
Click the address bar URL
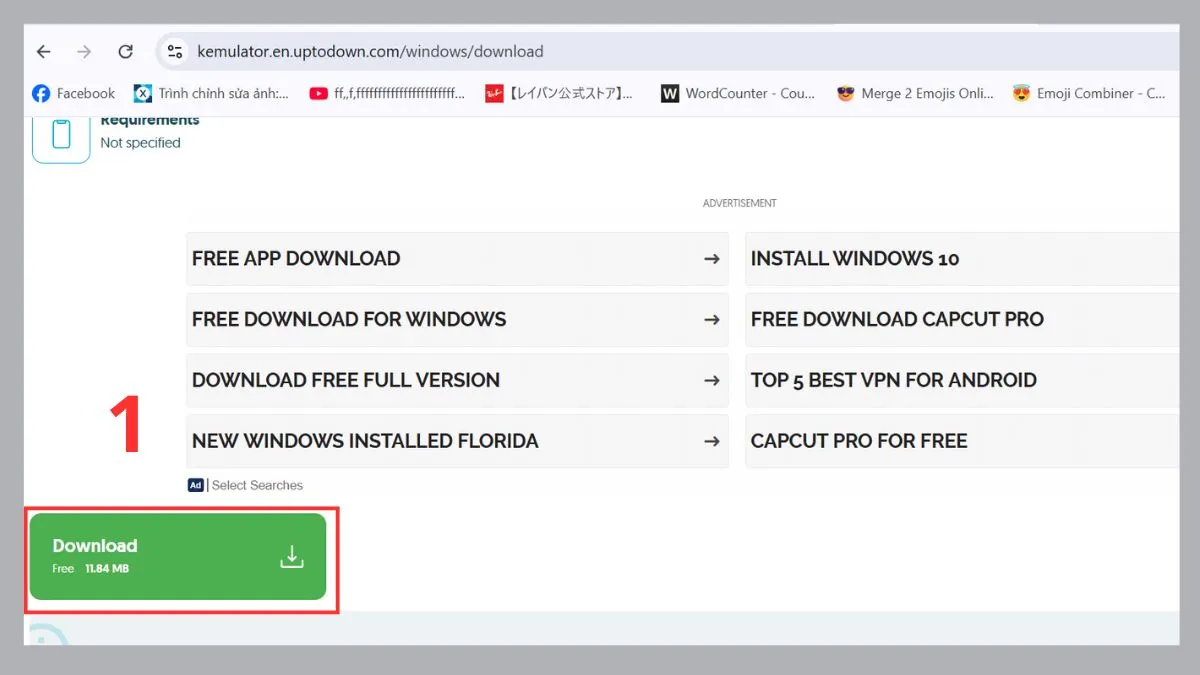370,52
